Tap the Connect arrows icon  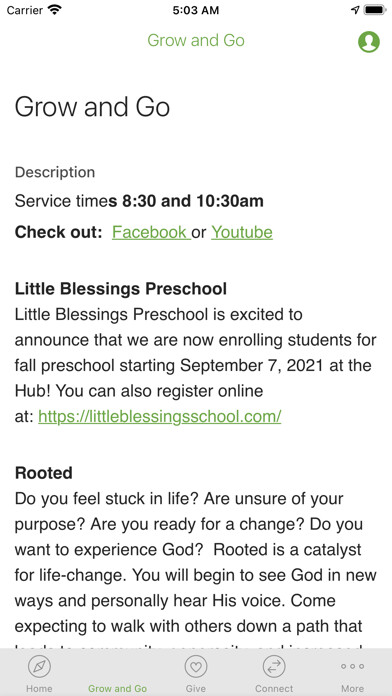pyautogui.click(x=274, y=666)
